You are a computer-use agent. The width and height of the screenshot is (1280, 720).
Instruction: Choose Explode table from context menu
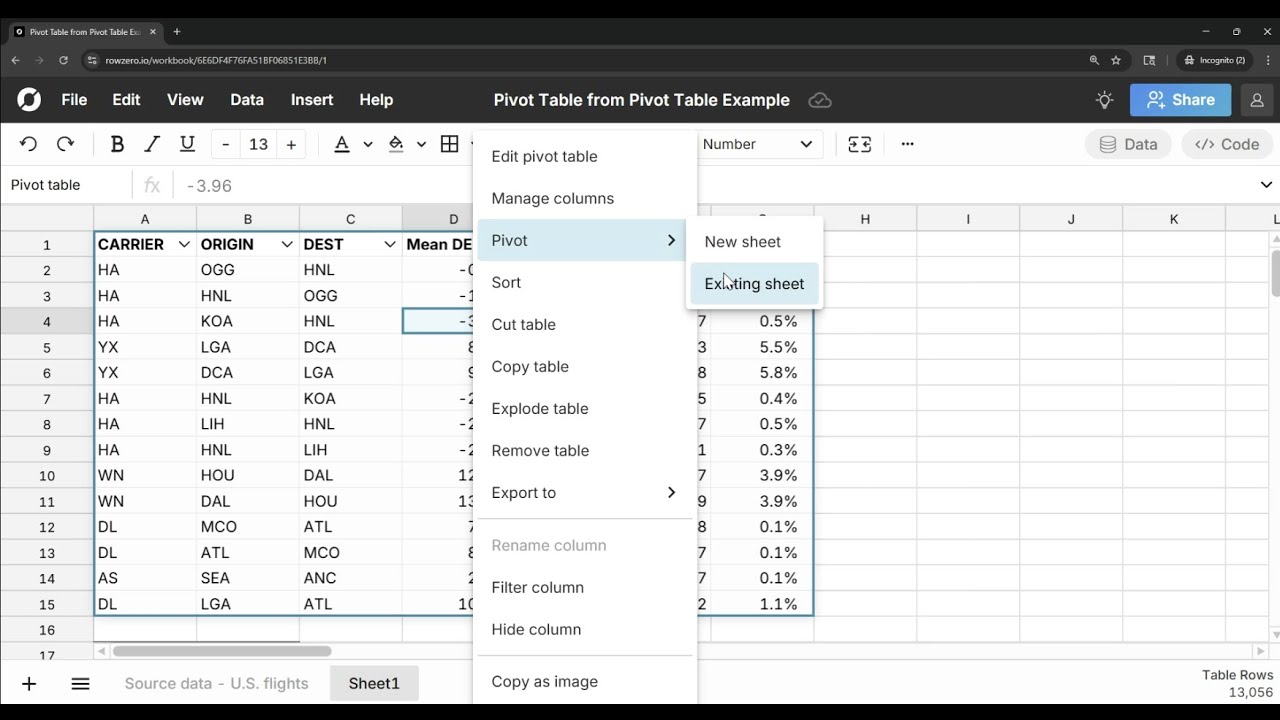[x=540, y=408]
